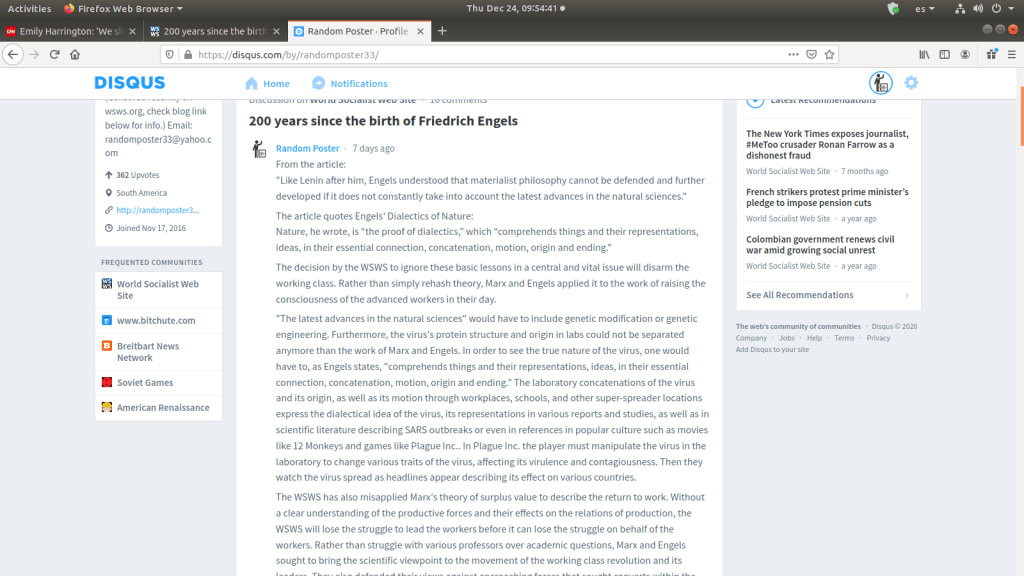Image resolution: width=1024 pixels, height=576 pixels.
Task: Select the Notifications menu item
Action: tap(349, 84)
